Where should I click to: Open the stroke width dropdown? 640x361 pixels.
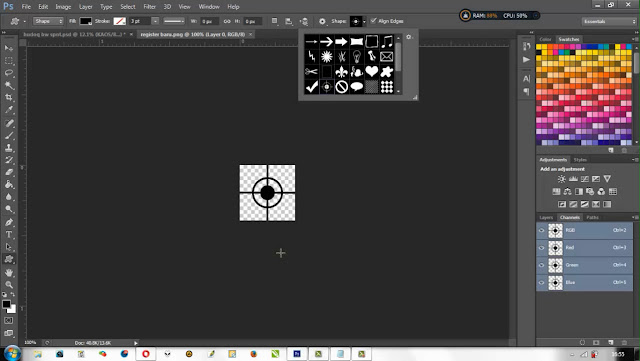point(155,21)
